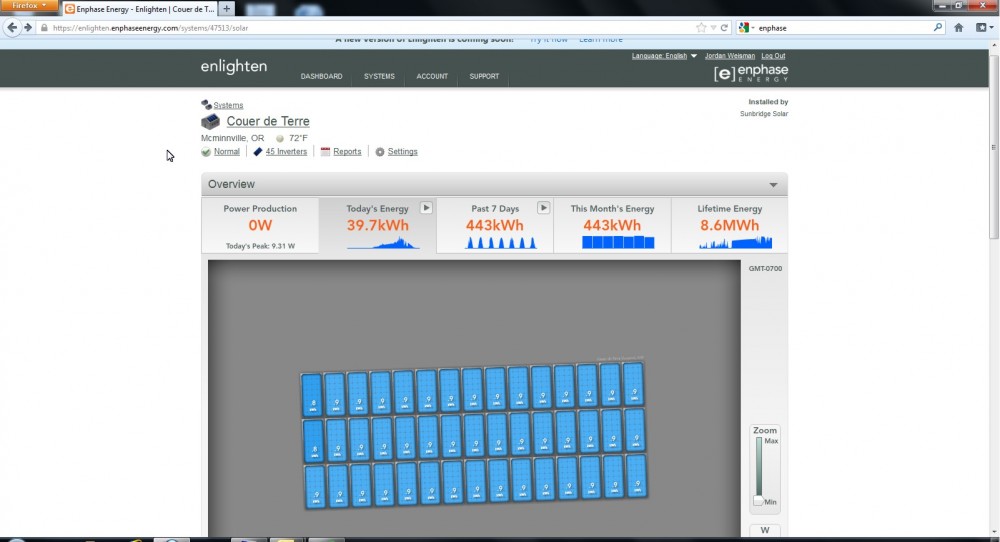Open the Language: English dropdown
Screen dimensions: 1000x542
click(x=664, y=56)
